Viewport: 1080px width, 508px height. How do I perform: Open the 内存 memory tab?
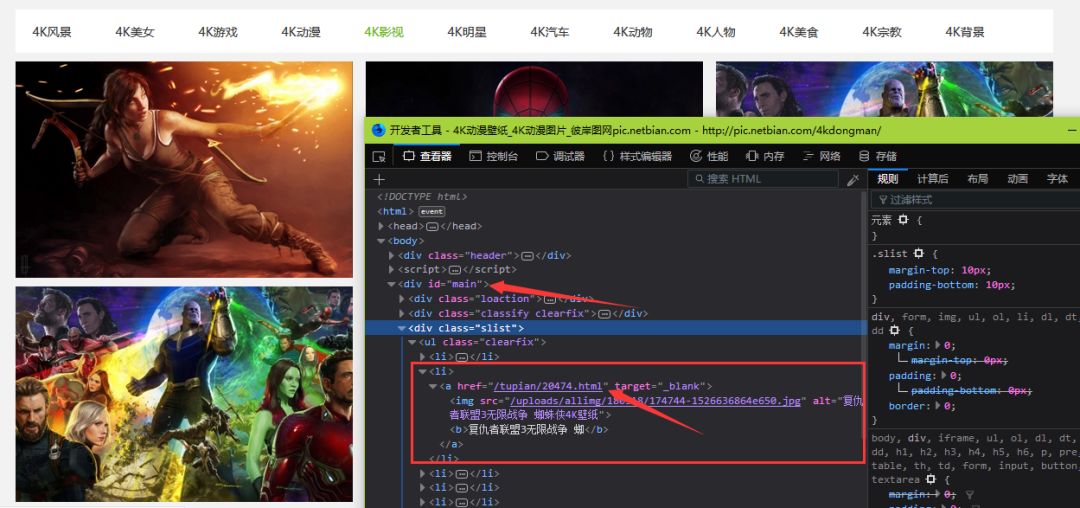coord(766,156)
